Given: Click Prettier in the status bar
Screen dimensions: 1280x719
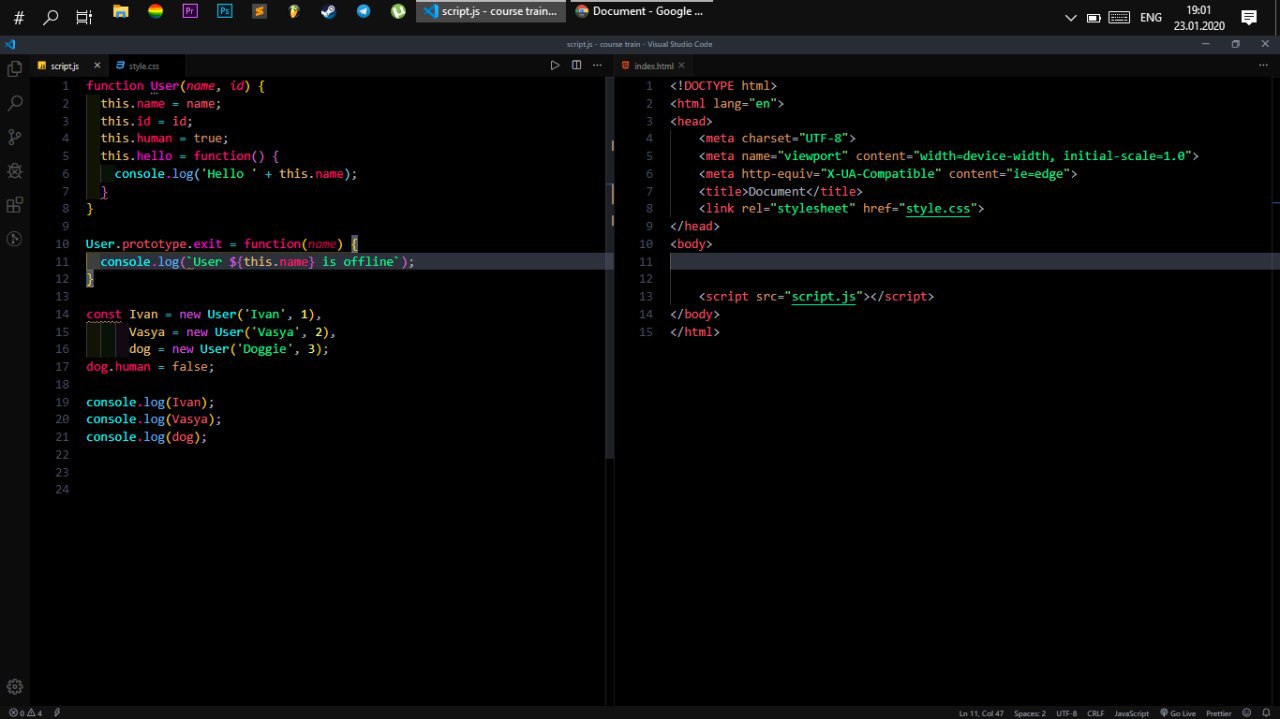Looking at the screenshot, I should (x=1218, y=713).
